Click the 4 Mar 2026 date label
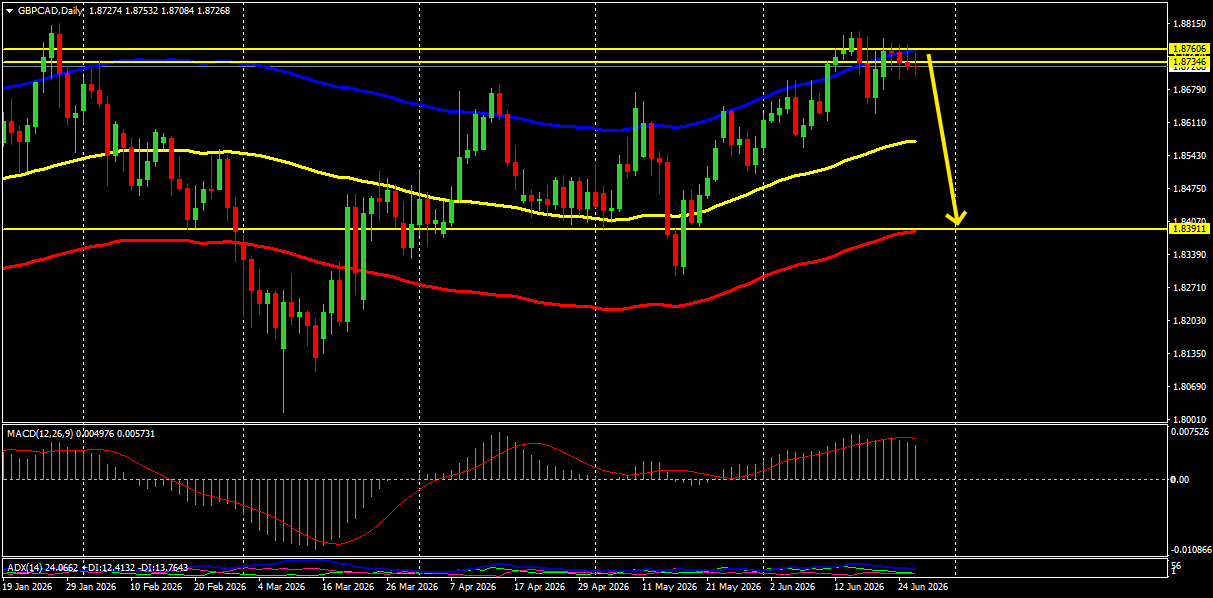1213x598 pixels. (x=282, y=588)
